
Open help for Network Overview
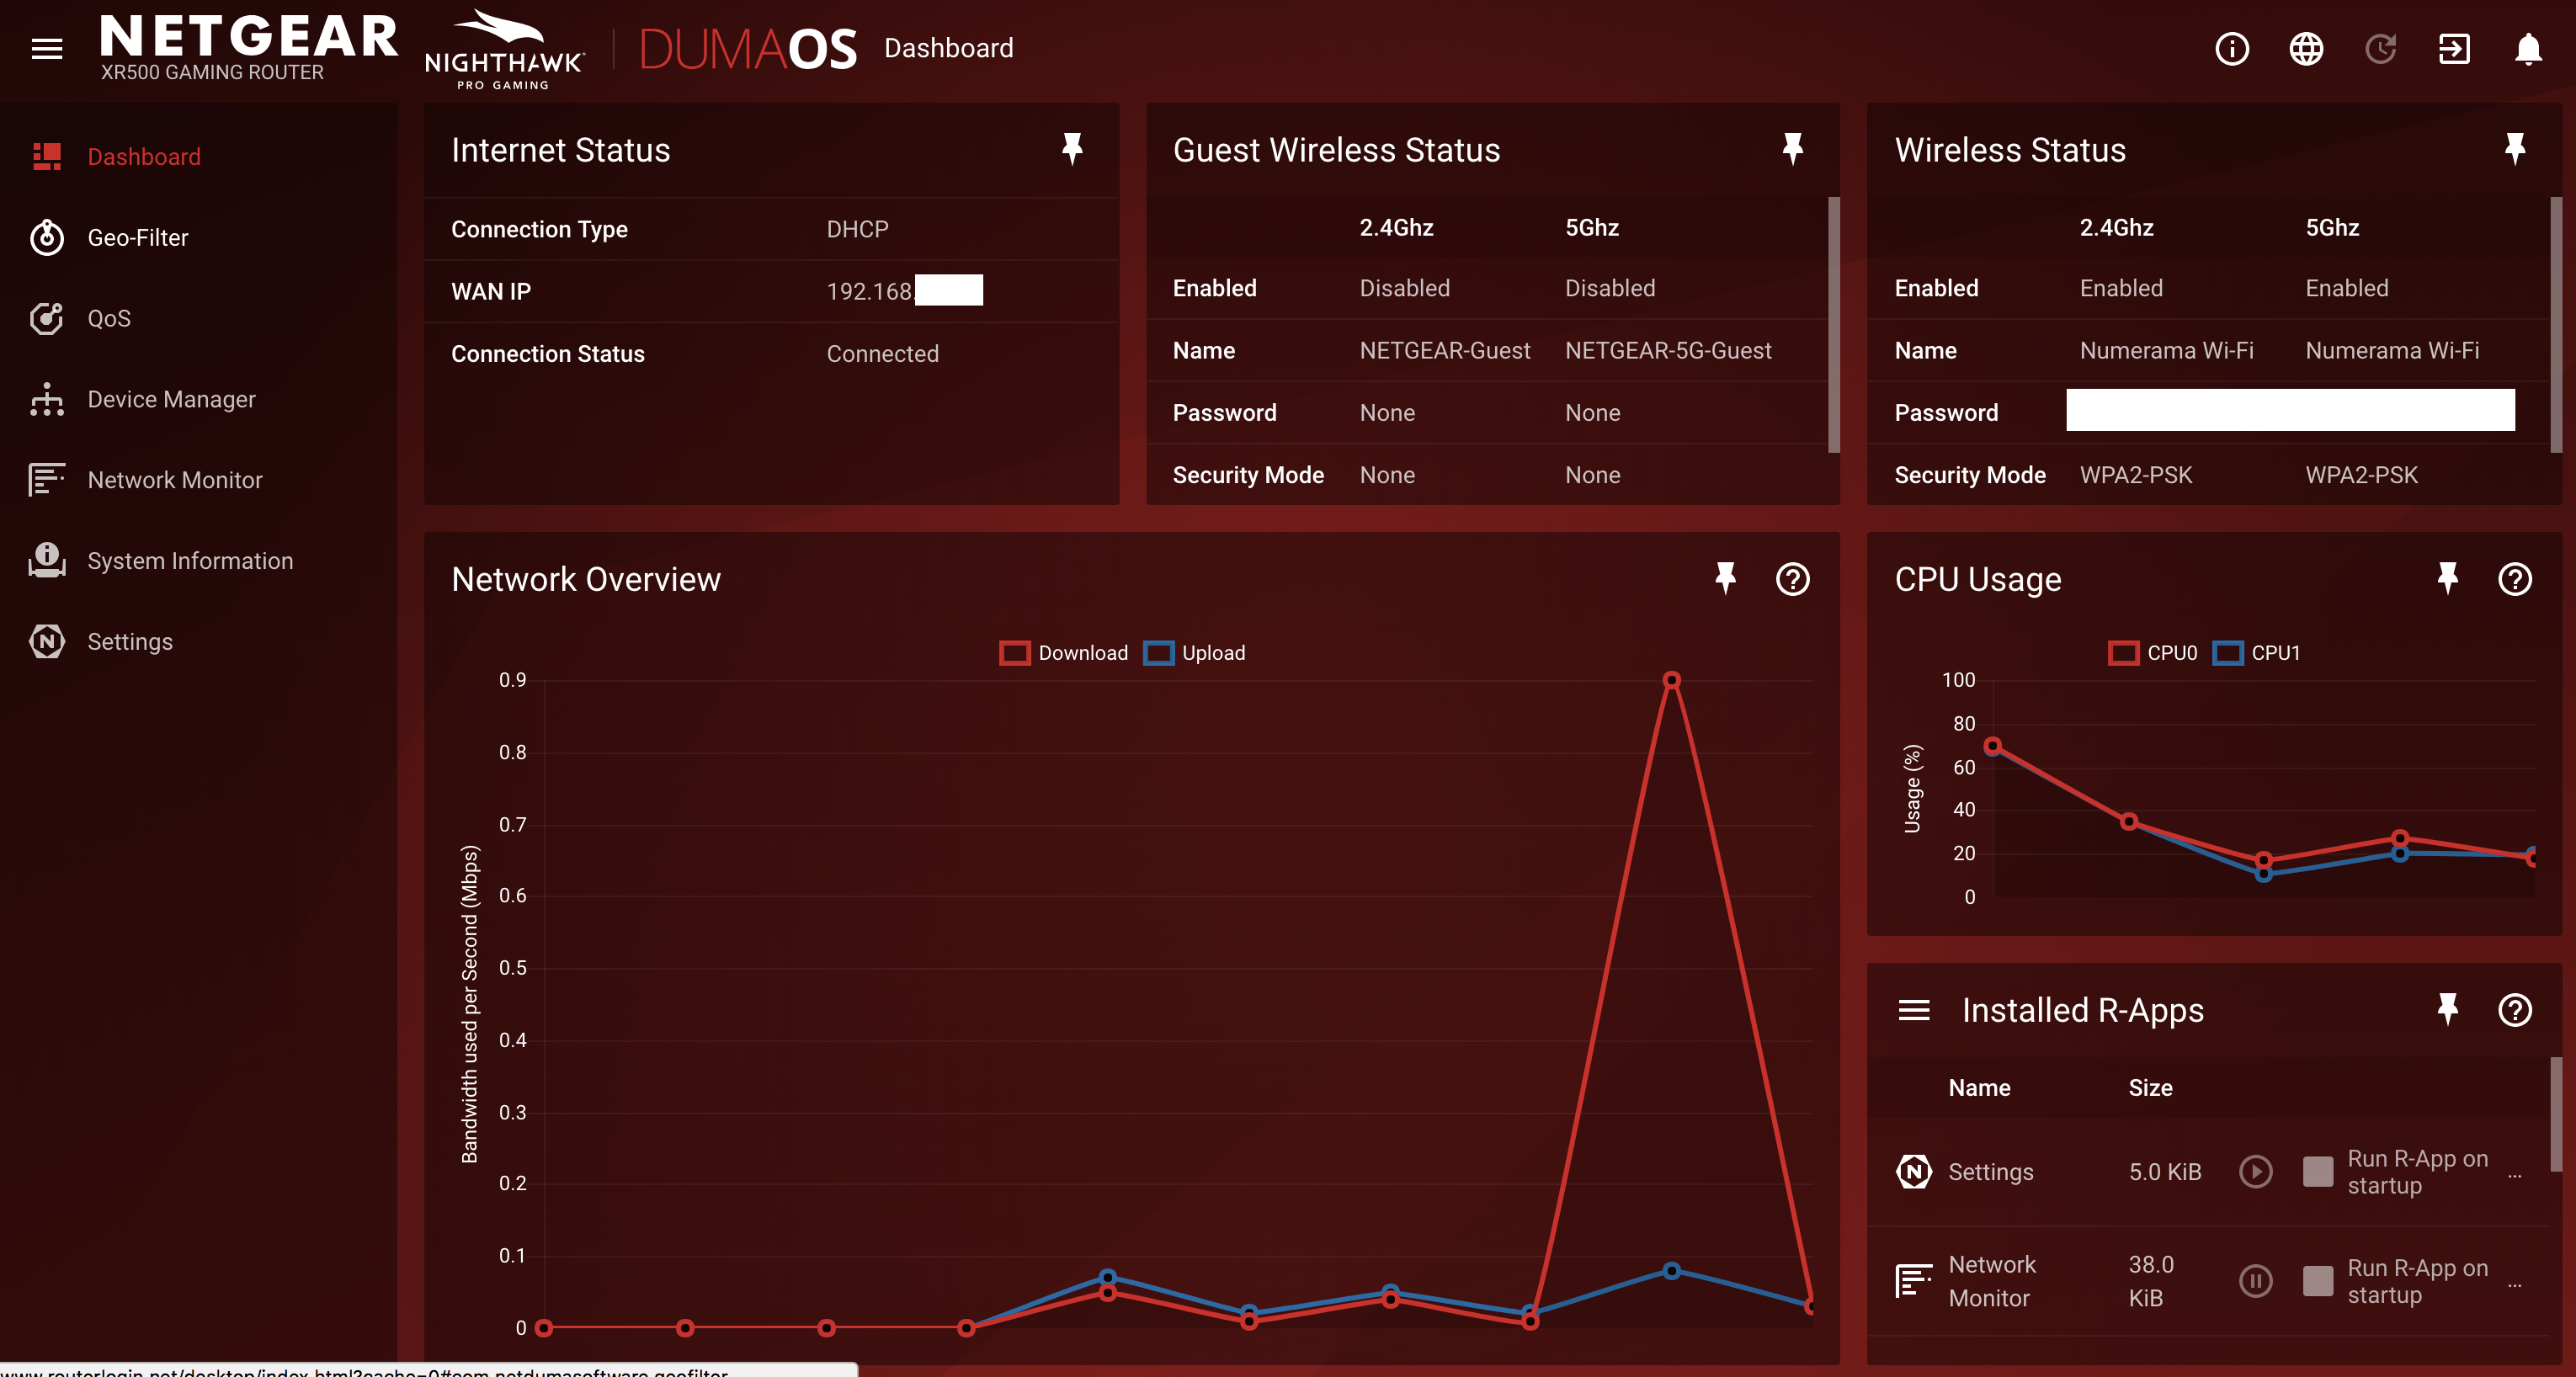tap(1792, 579)
